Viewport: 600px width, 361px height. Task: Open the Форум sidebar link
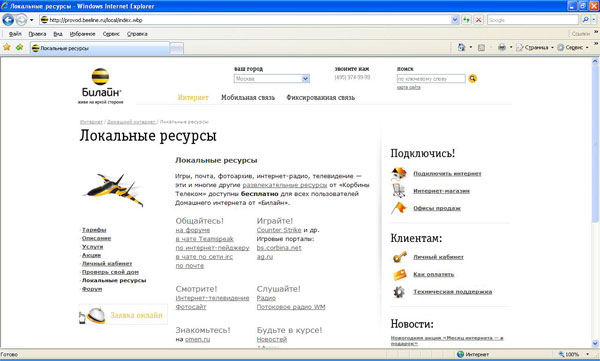[92, 289]
